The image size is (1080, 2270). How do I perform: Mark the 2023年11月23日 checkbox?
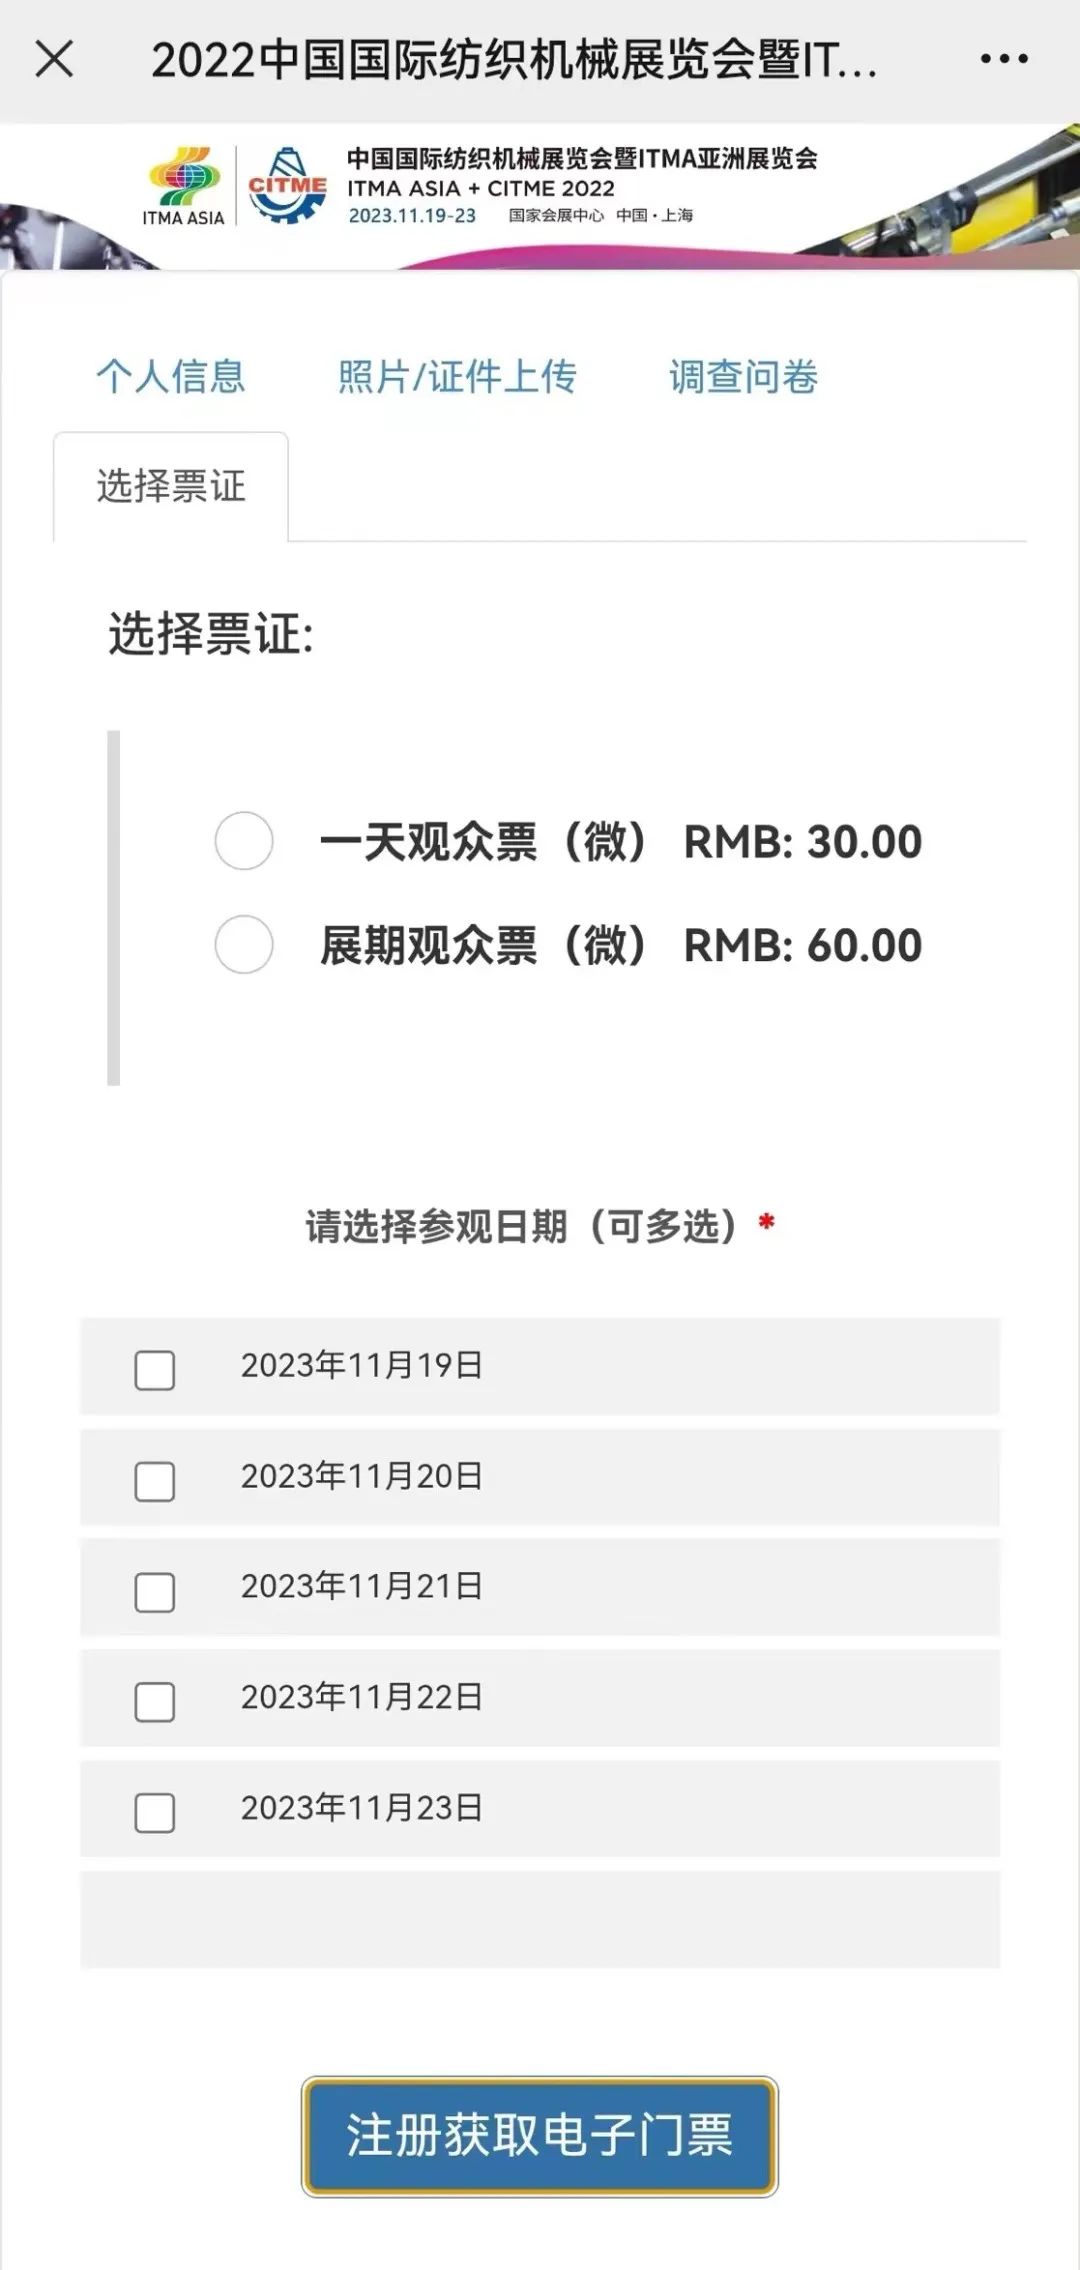[x=155, y=1812]
